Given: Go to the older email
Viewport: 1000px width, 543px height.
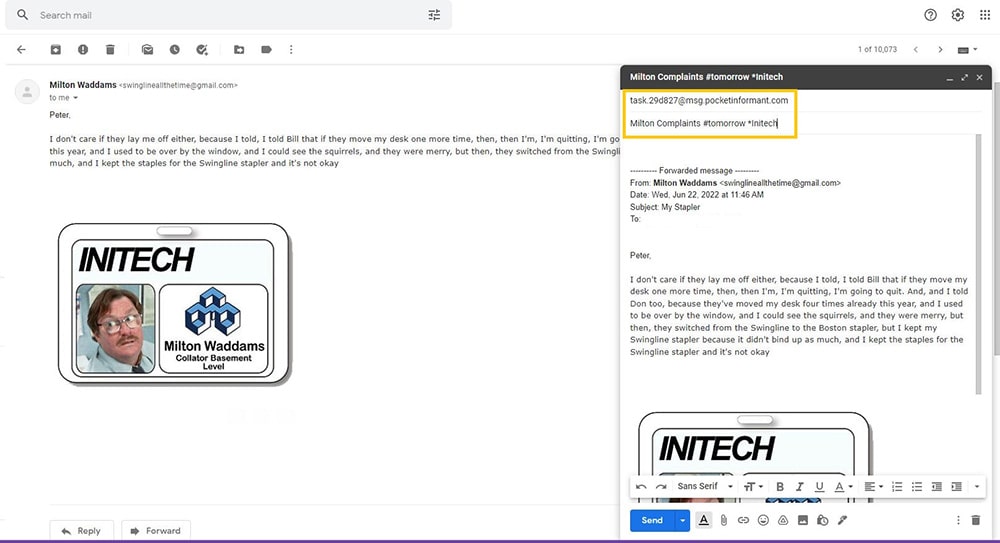Looking at the screenshot, I should (940, 49).
